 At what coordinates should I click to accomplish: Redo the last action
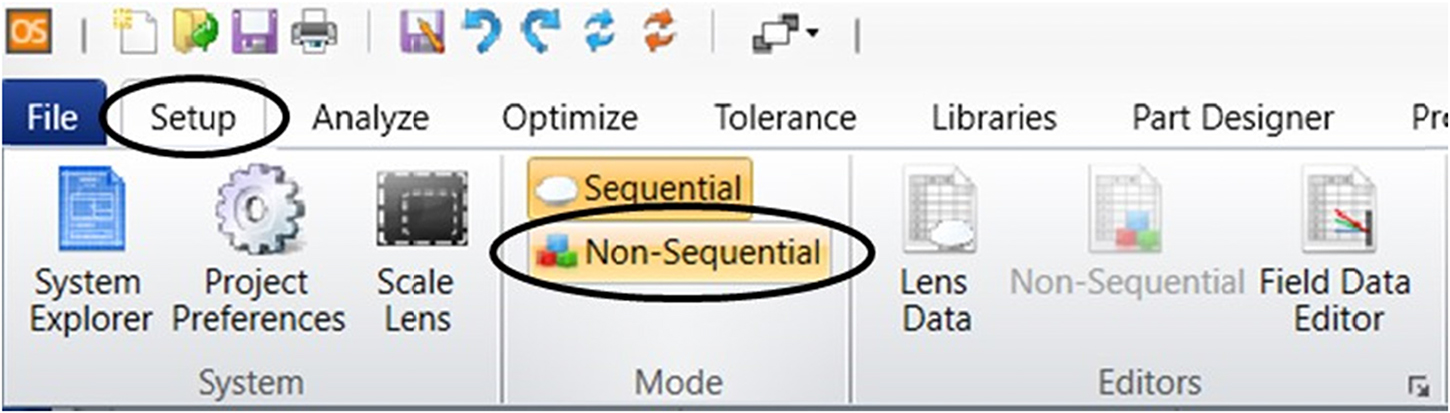coord(543,34)
